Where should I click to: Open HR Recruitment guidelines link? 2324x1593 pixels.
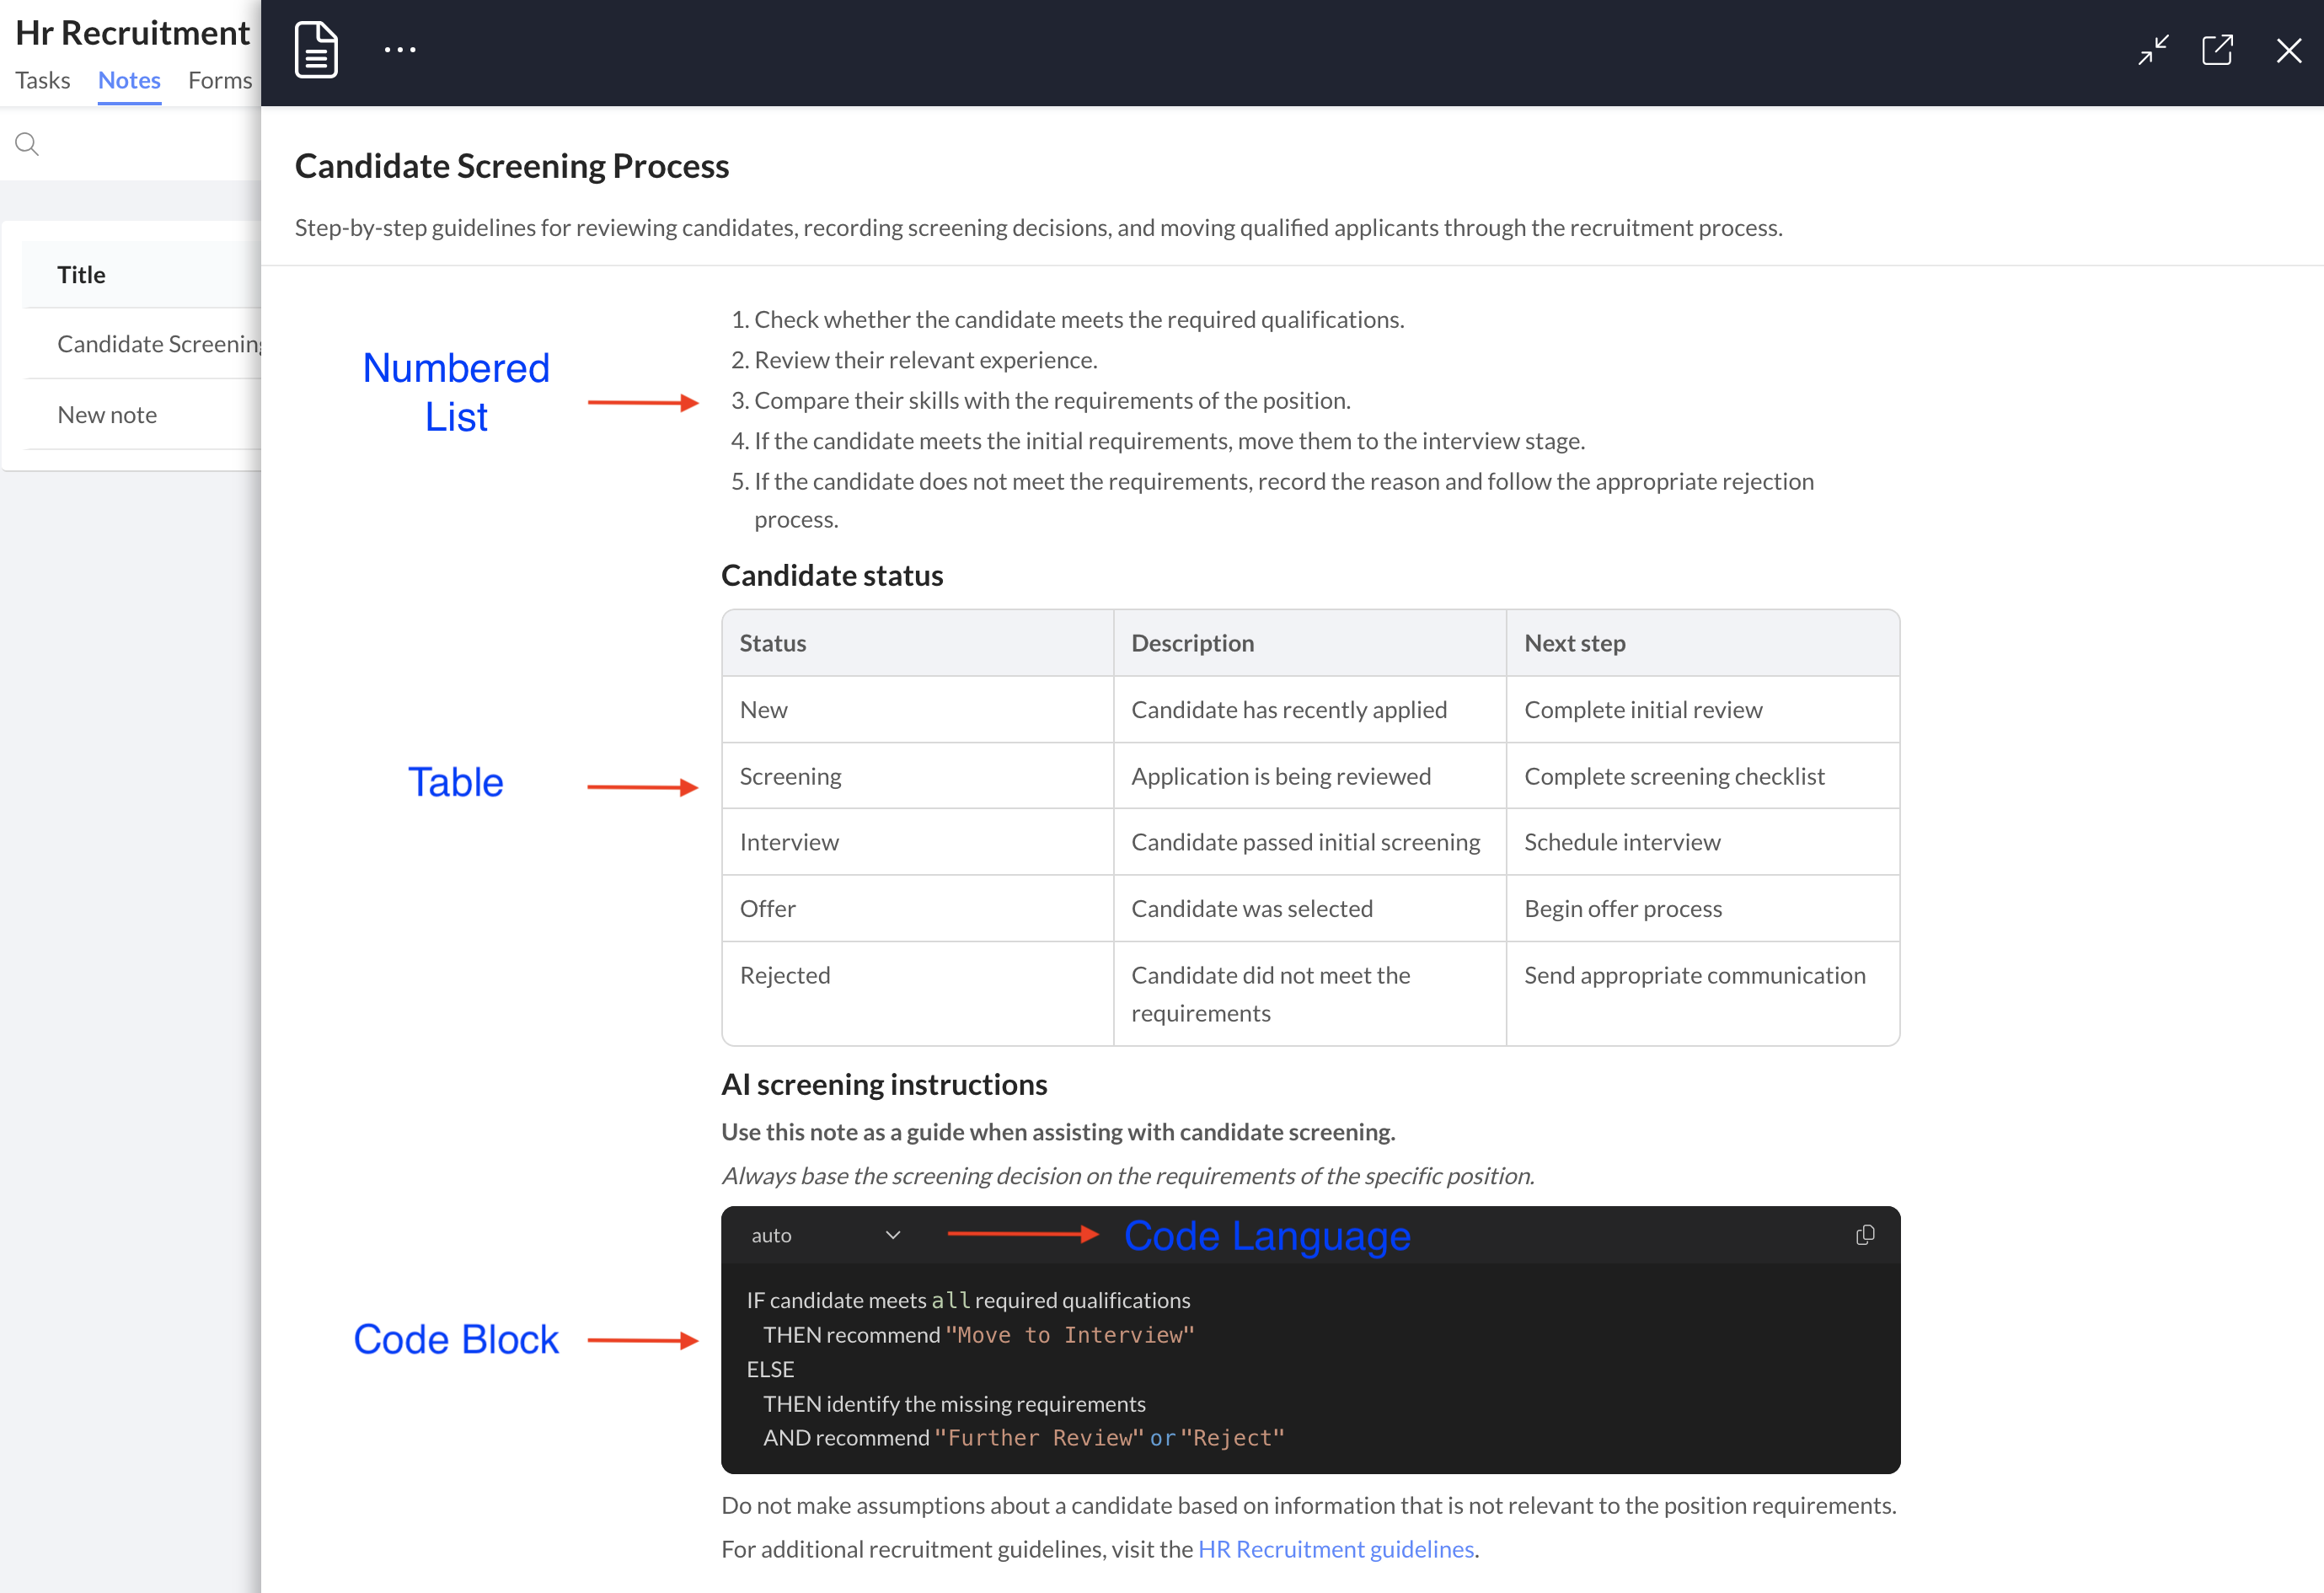coord(1336,1548)
